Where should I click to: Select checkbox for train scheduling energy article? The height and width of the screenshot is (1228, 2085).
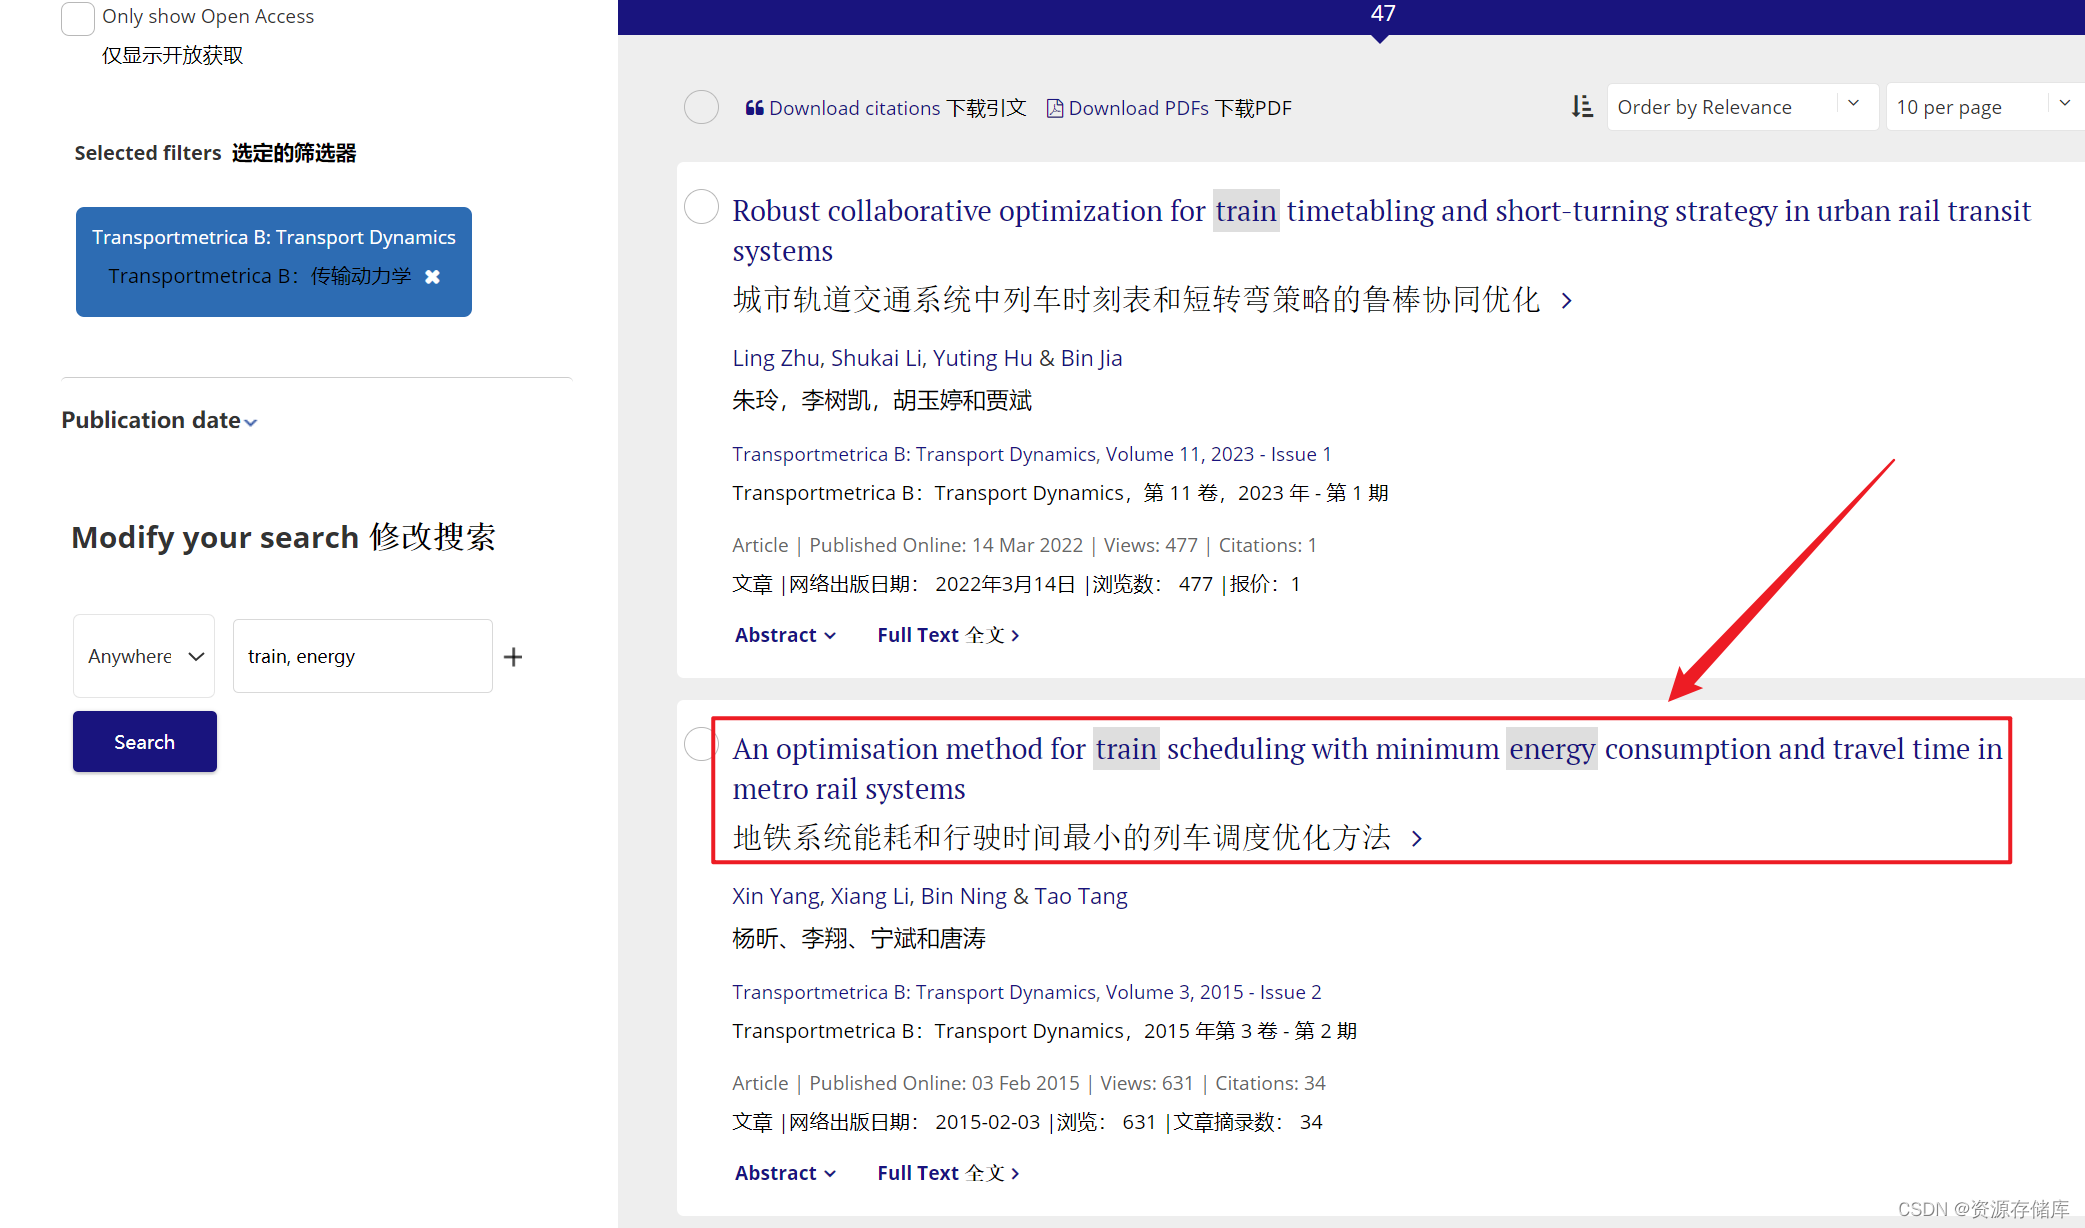(x=701, y=744)
